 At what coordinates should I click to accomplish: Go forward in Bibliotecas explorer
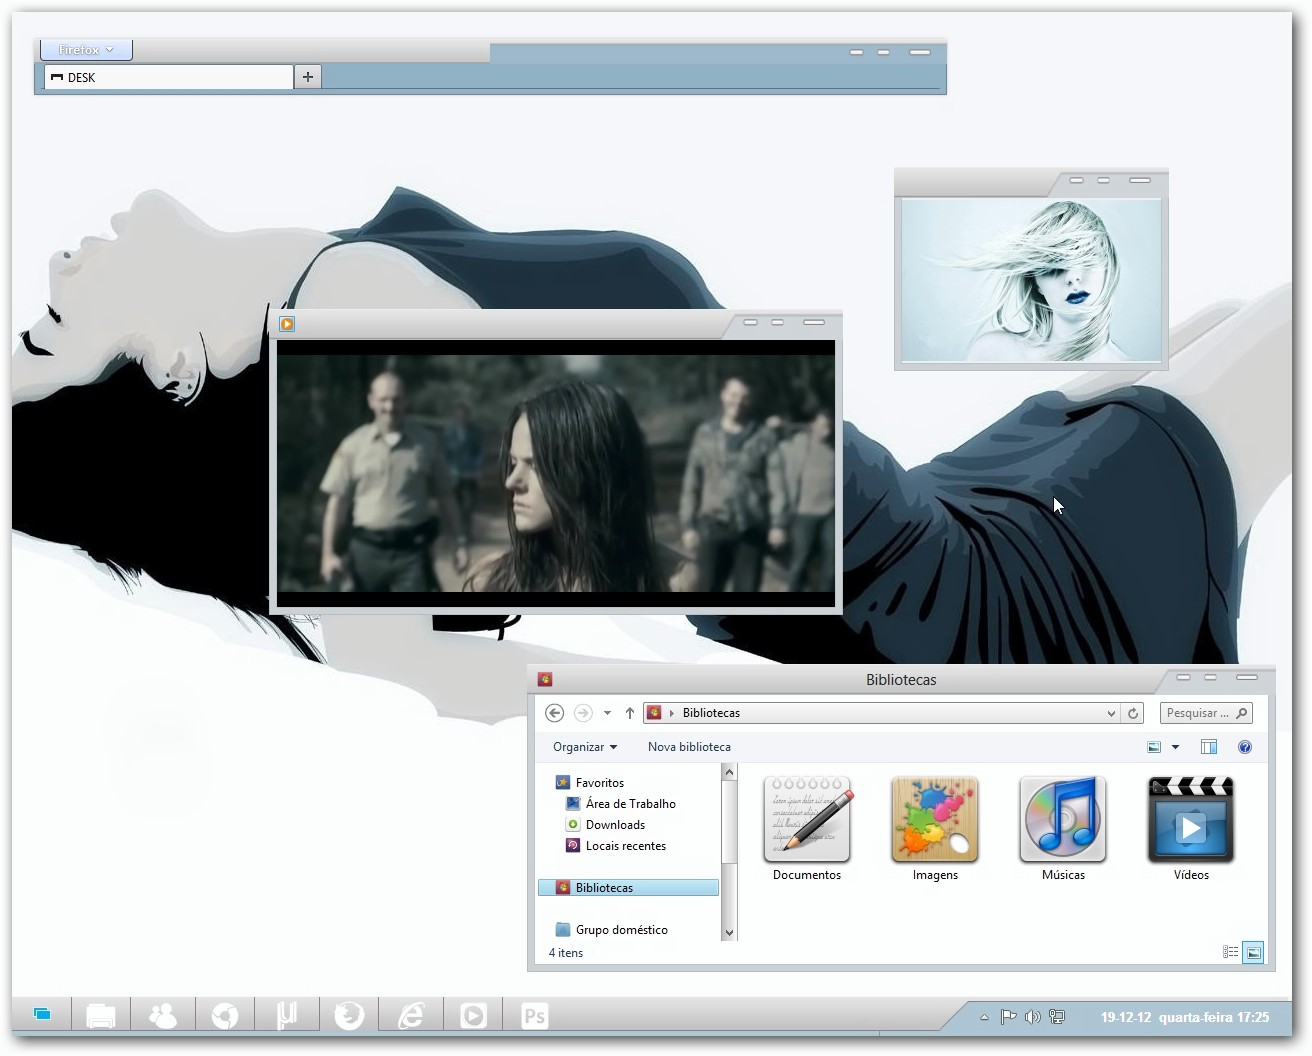[x=583, y=713]
